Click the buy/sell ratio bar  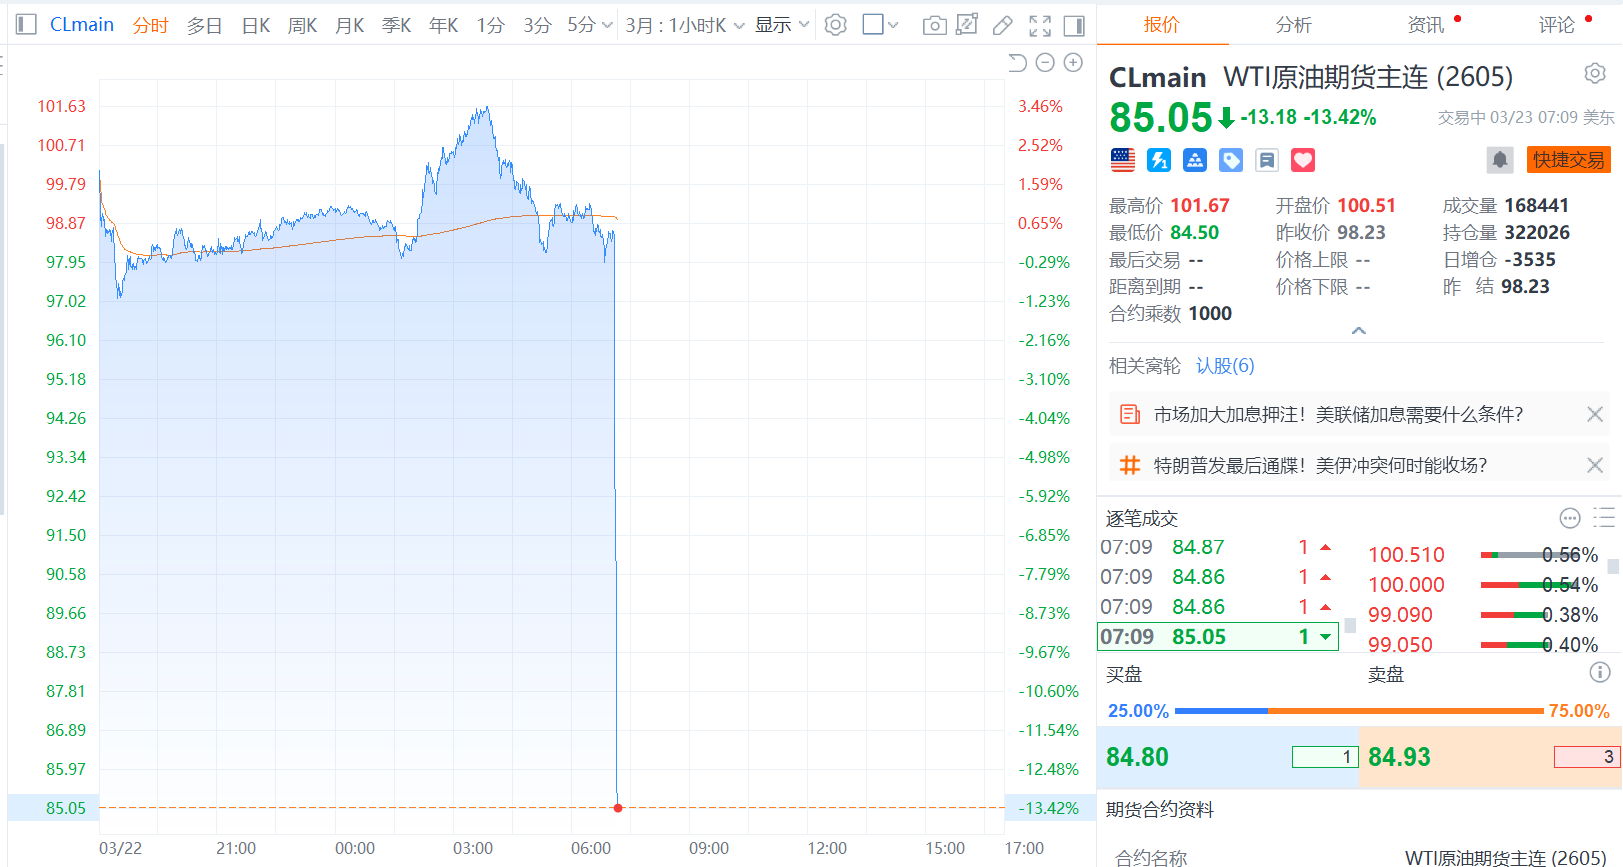(x=1358, y=711)
